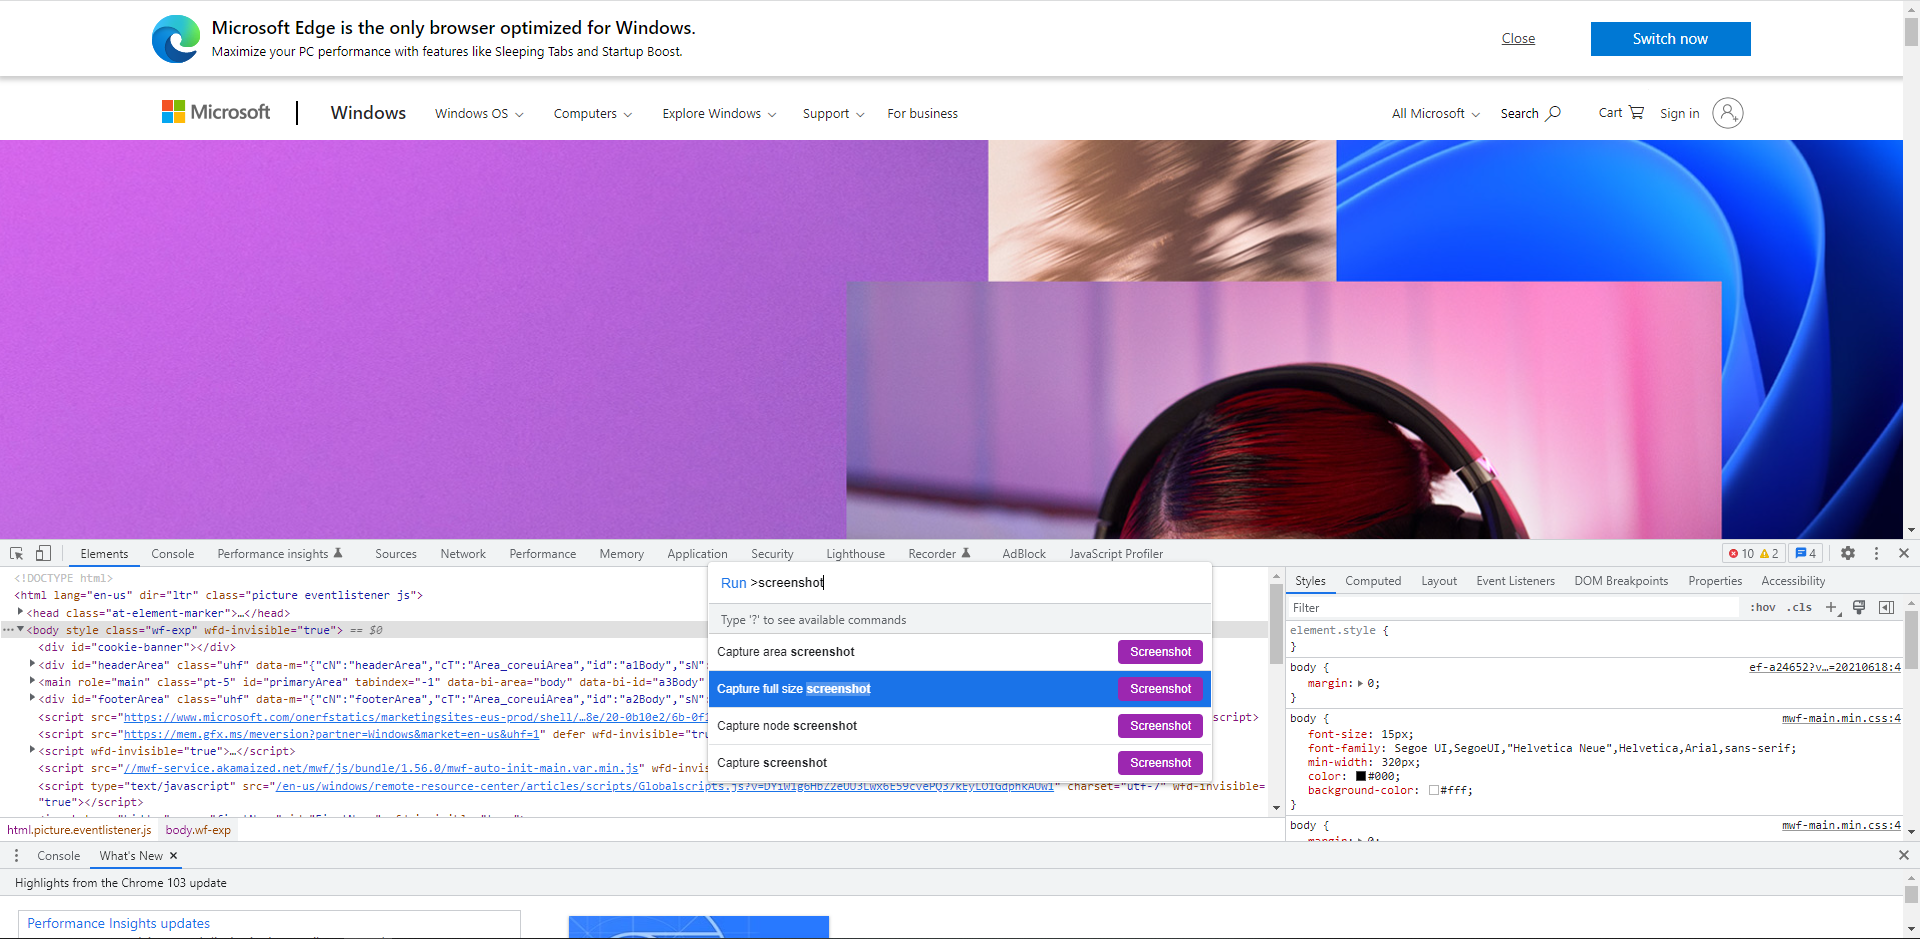Expand the head element node
Viewport: 1920px width, 939px height.
[x=20, y=612]
